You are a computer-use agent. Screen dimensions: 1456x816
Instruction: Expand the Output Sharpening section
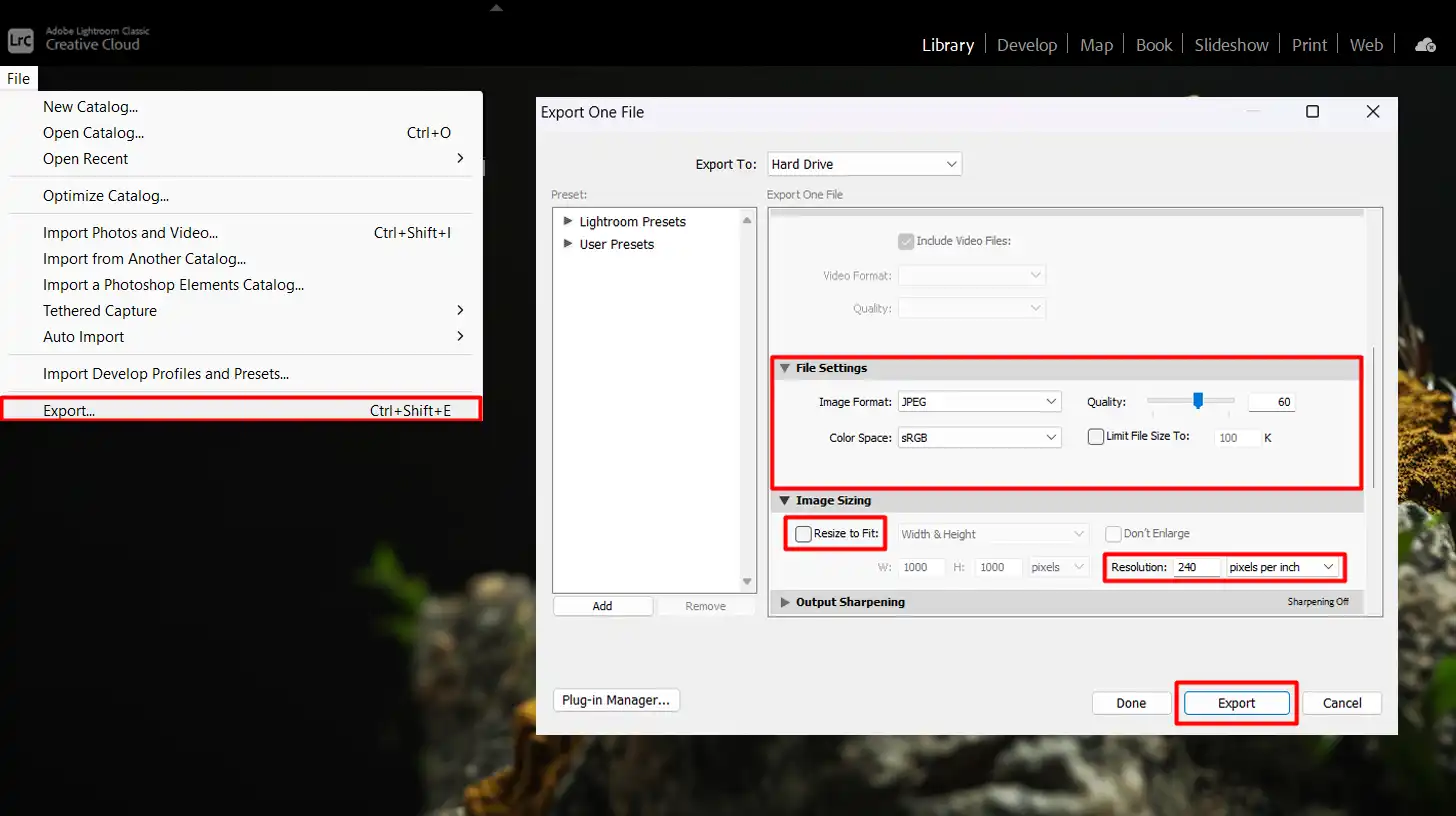tap(785, 602)
